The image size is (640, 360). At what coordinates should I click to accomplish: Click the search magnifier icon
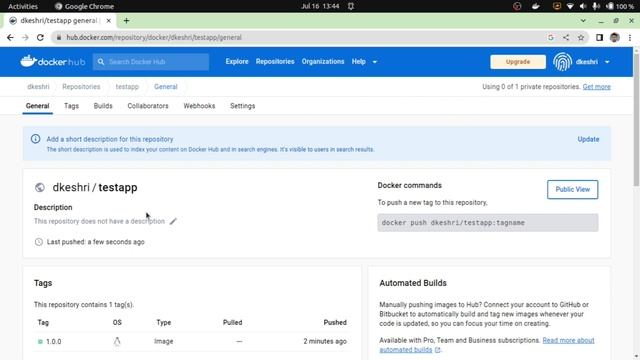[101, 62]
